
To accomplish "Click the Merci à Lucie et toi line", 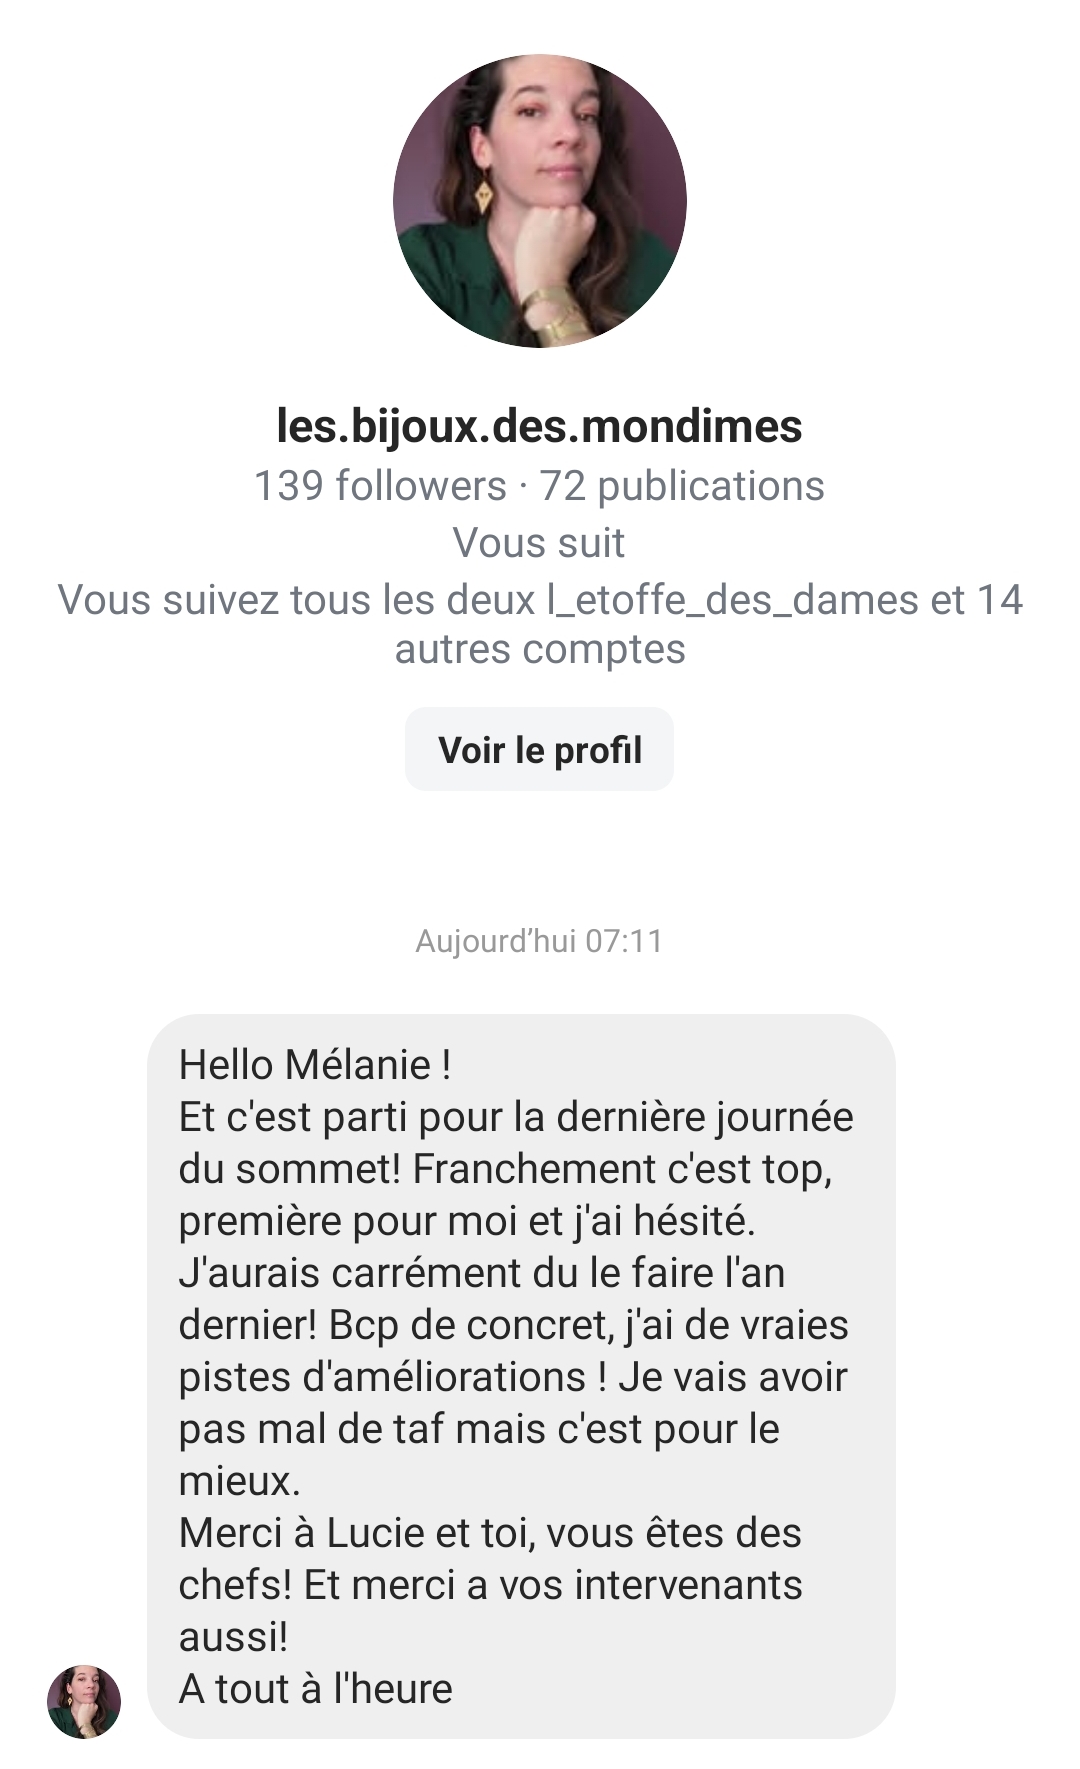I will click(x=490, y=1533).
